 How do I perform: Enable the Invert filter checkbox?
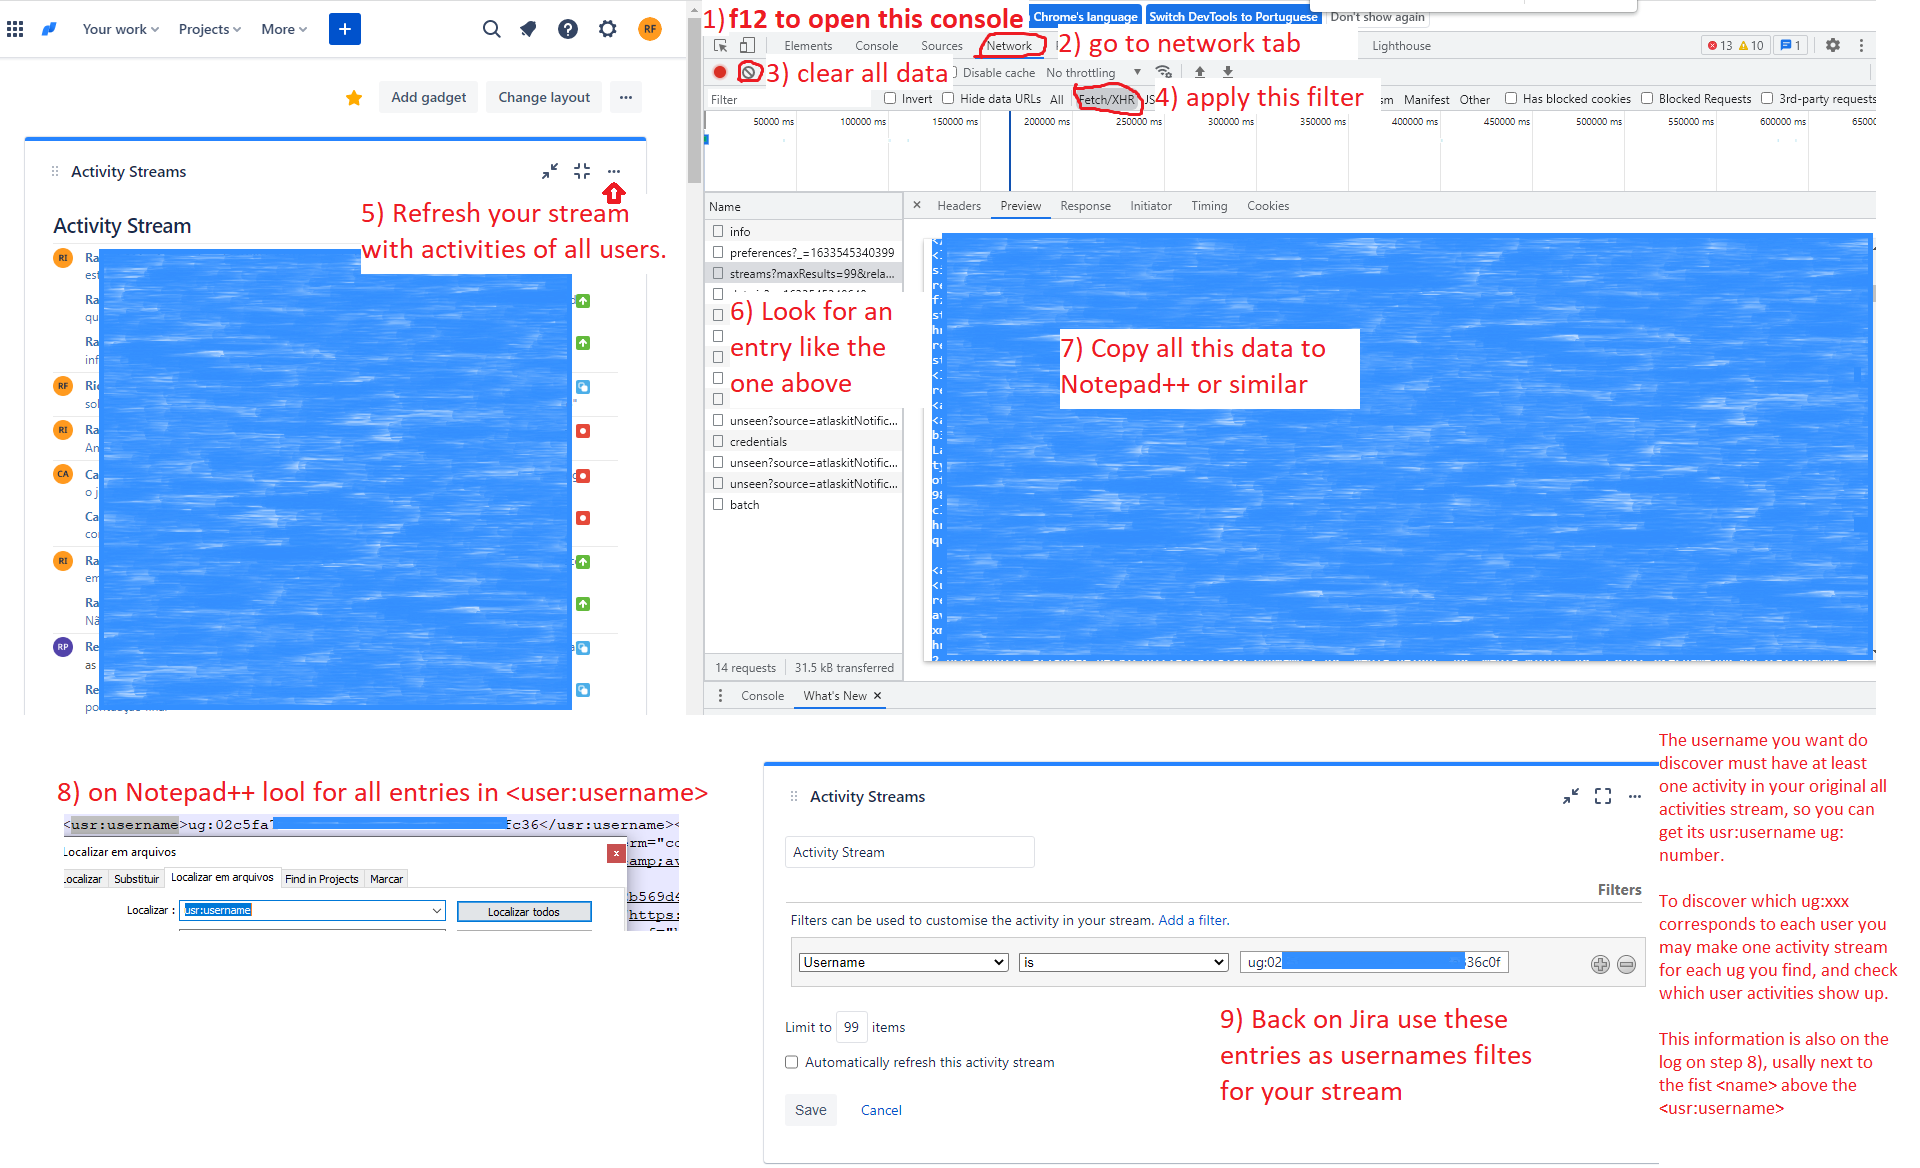point(890,98)
